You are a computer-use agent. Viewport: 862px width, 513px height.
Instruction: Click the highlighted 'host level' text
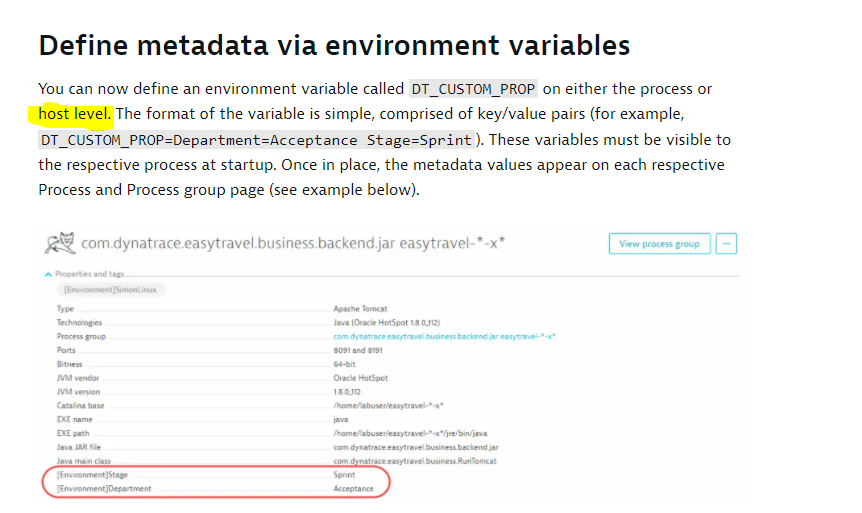[x=75, y=113]
